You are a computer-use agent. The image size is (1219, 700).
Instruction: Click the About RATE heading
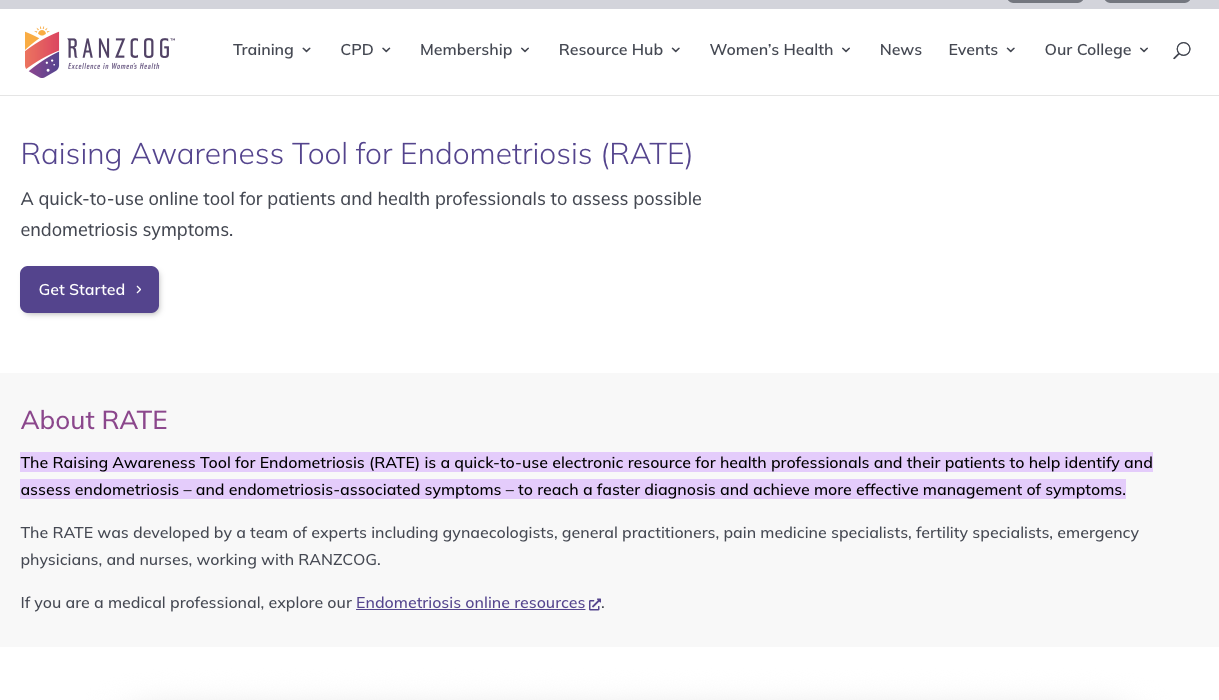[93, 420]
